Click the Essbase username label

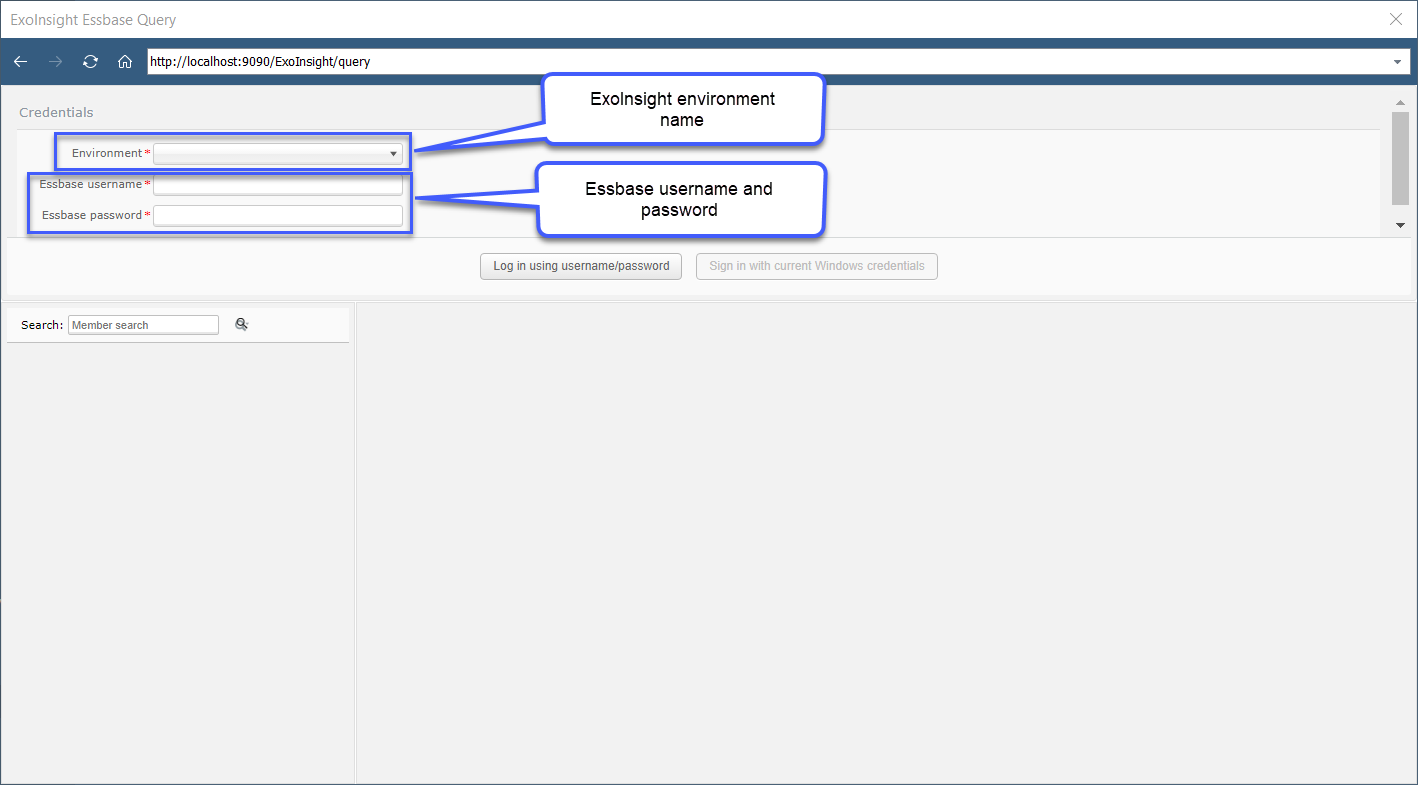point(91,184)
